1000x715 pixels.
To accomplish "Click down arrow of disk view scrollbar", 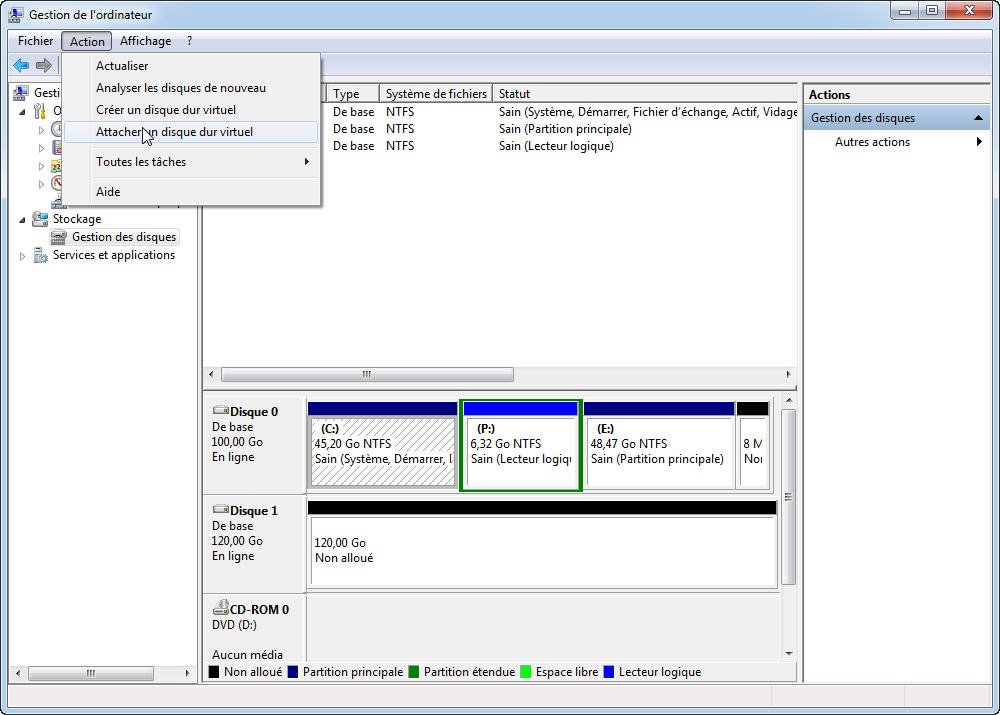I will coord(789,654).
